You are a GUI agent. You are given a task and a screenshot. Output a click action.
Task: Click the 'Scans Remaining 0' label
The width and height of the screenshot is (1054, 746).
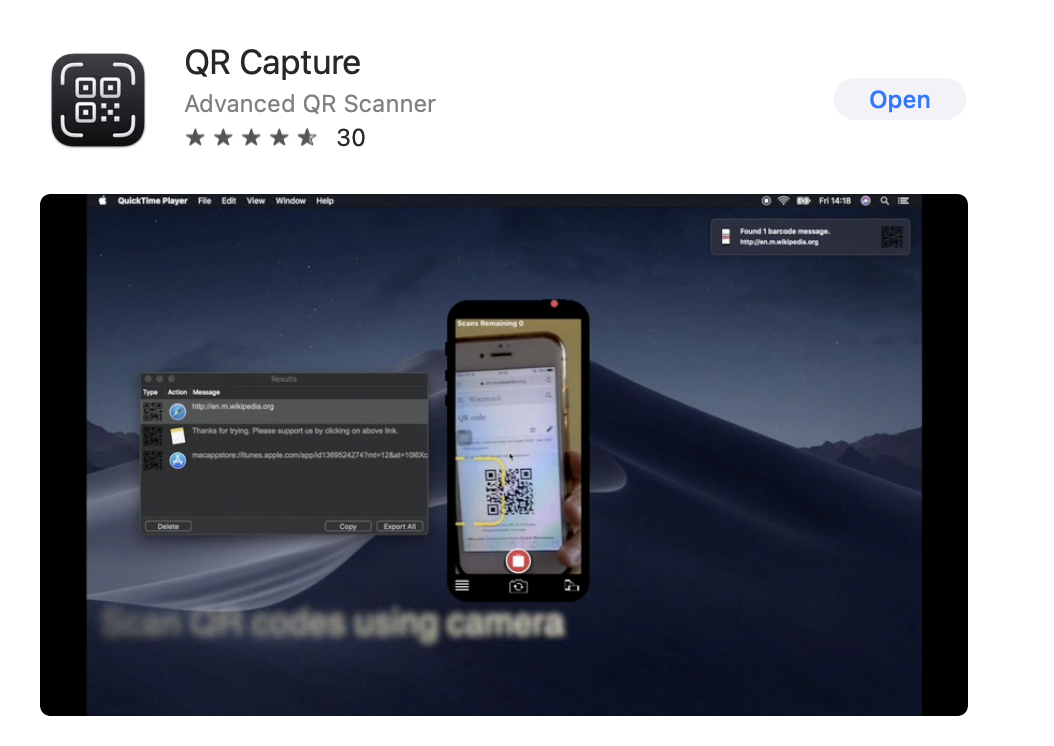click(x=490, y=323)
